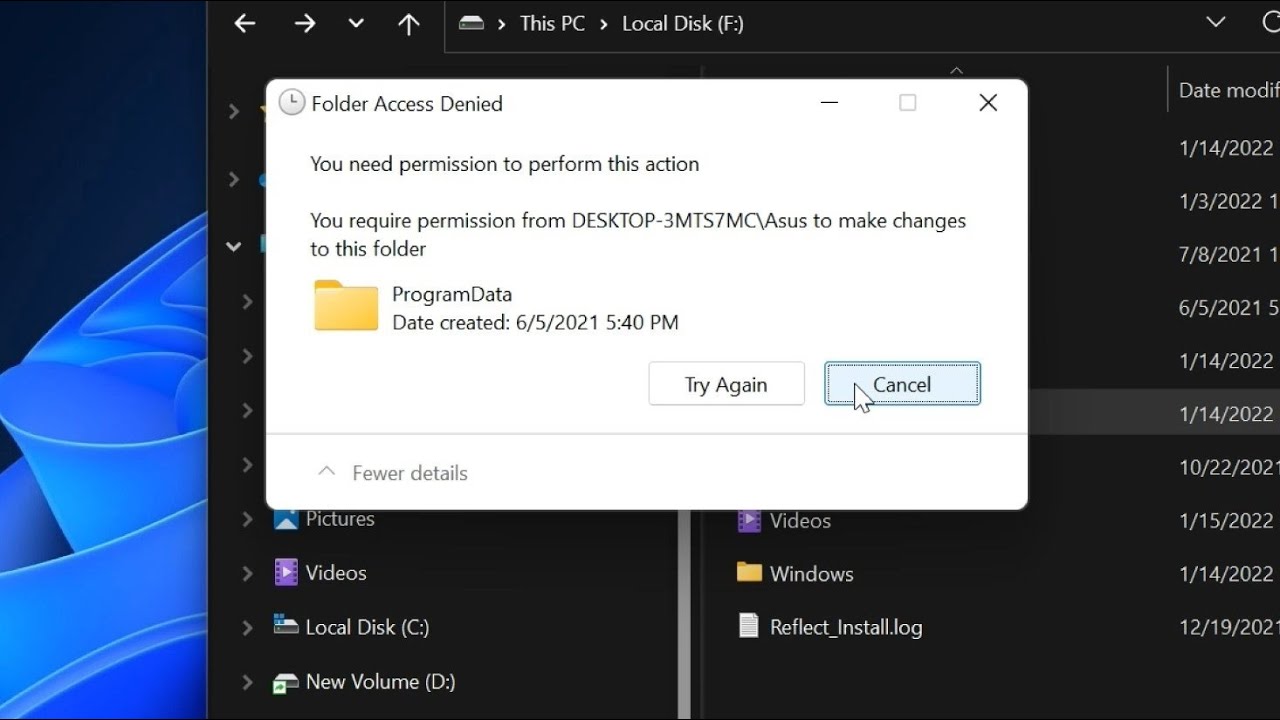Image resolution: width=1280 pixels, height=720 pixels.
Task: Open New Volume (D:) in sidebar
Action: [x=379, y=682]
